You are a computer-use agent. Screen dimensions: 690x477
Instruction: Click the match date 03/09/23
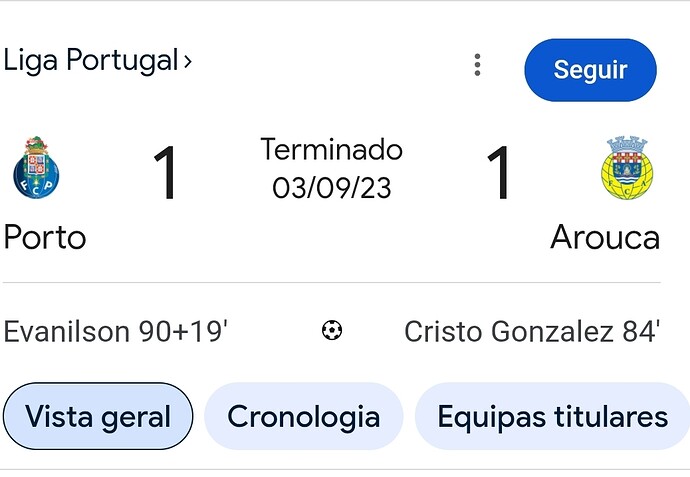coord(331,187)
